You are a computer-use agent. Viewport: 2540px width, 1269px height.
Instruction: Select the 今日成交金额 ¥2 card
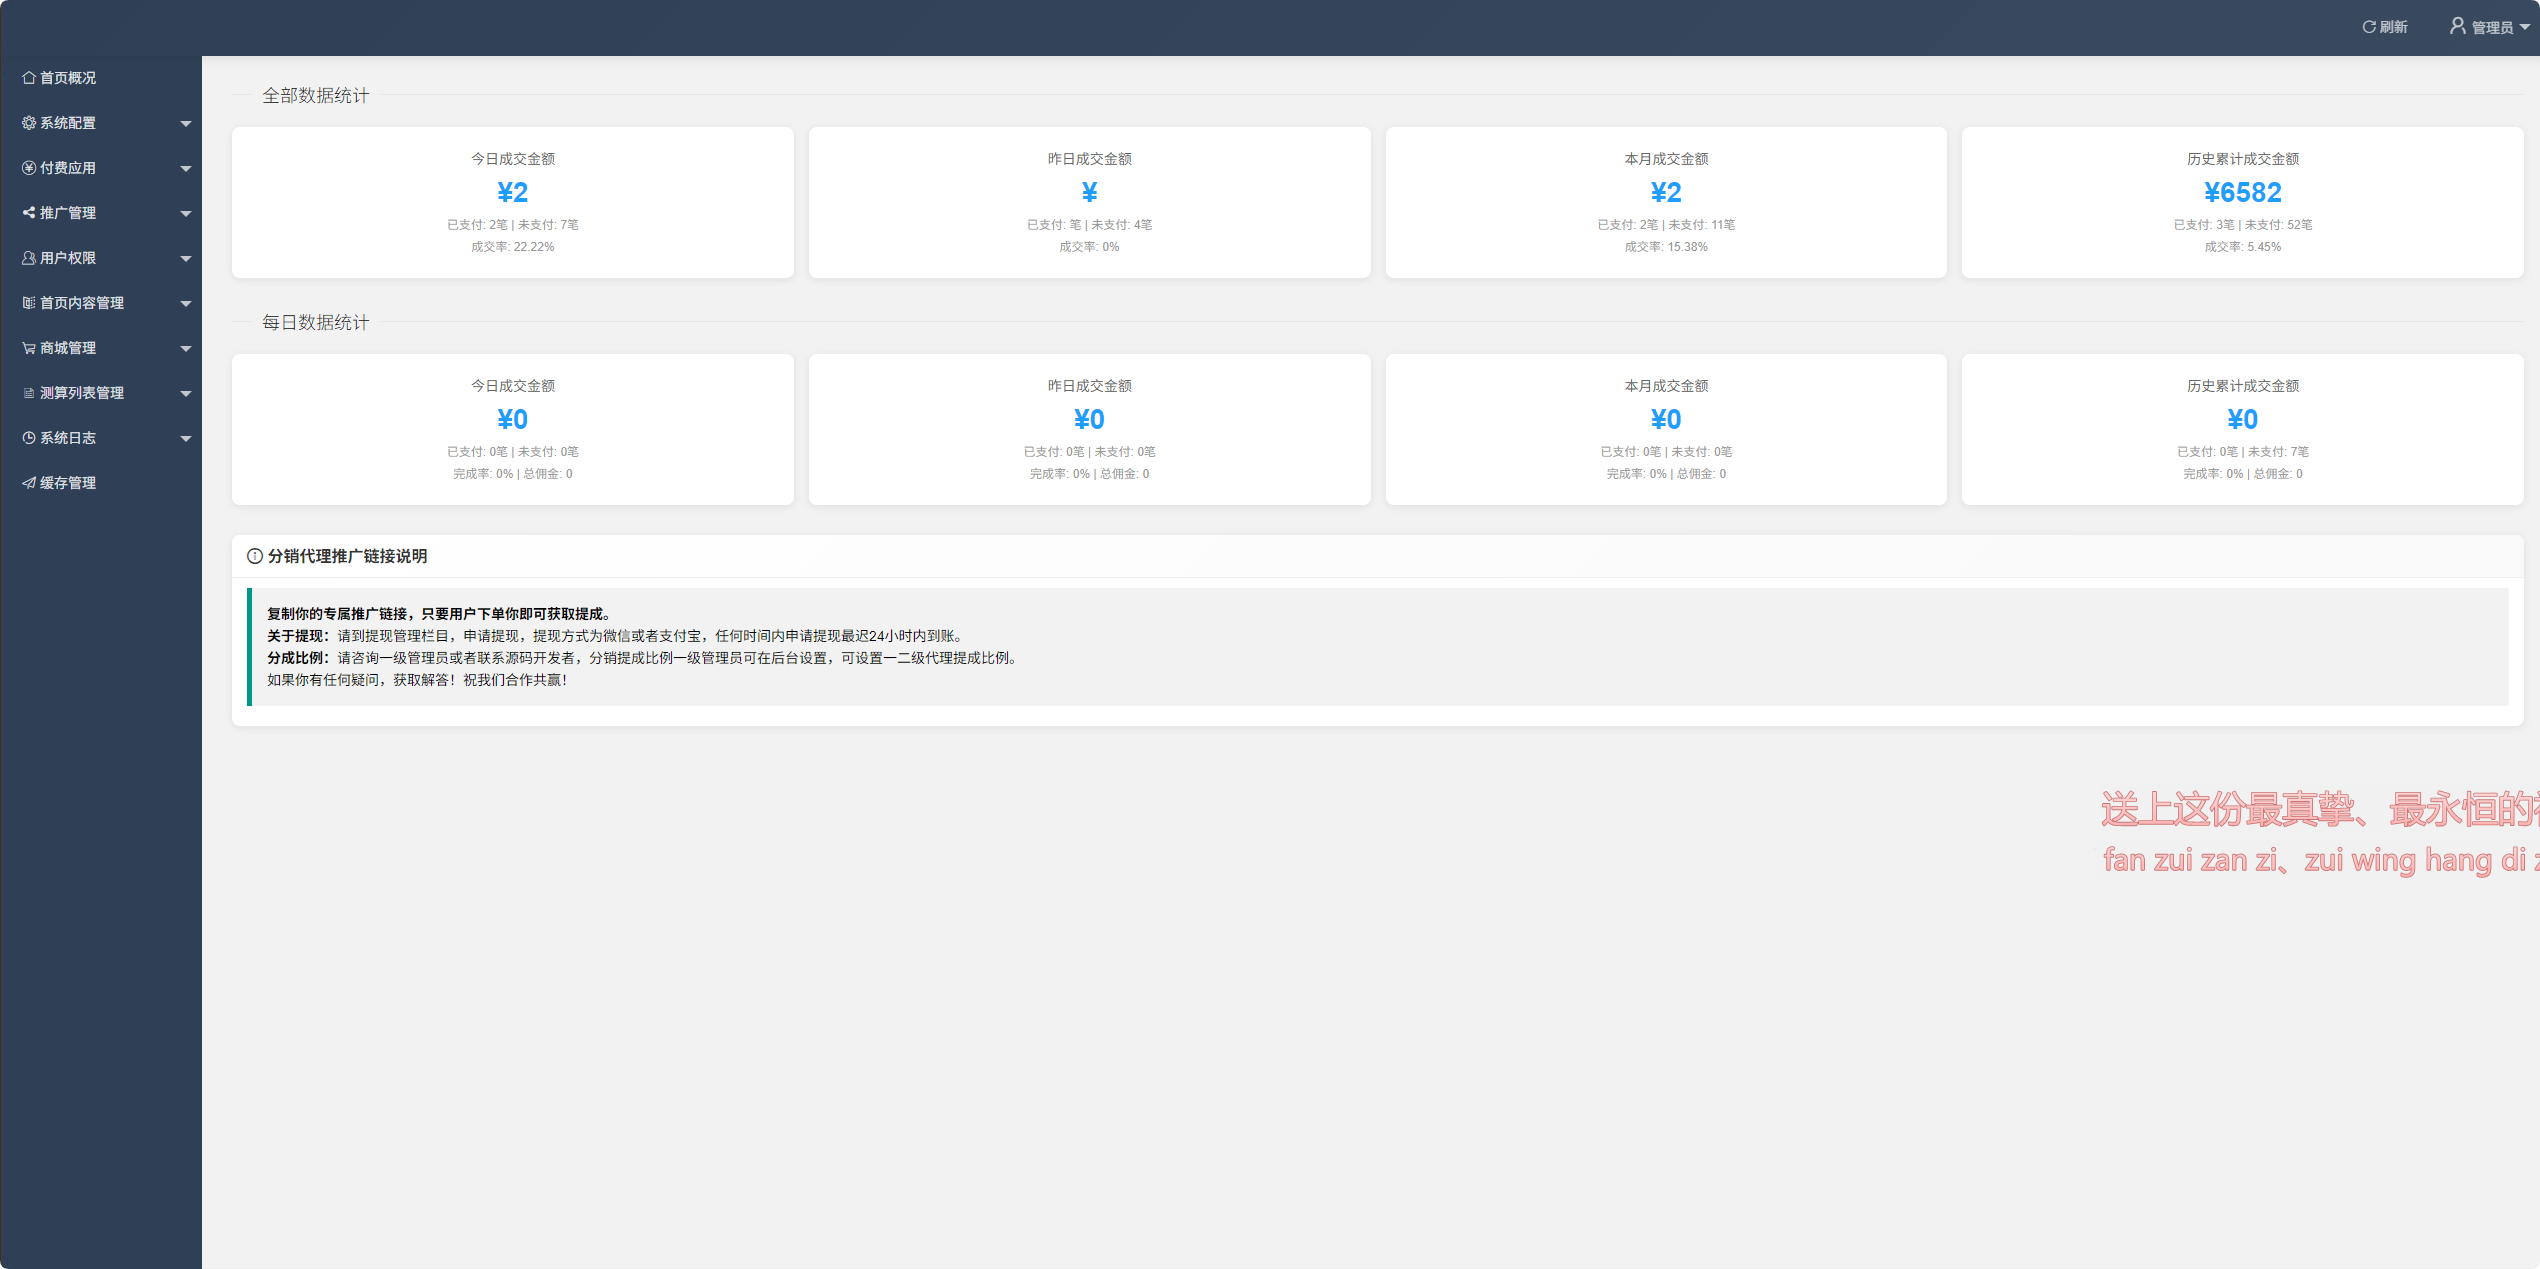[512, 202]
